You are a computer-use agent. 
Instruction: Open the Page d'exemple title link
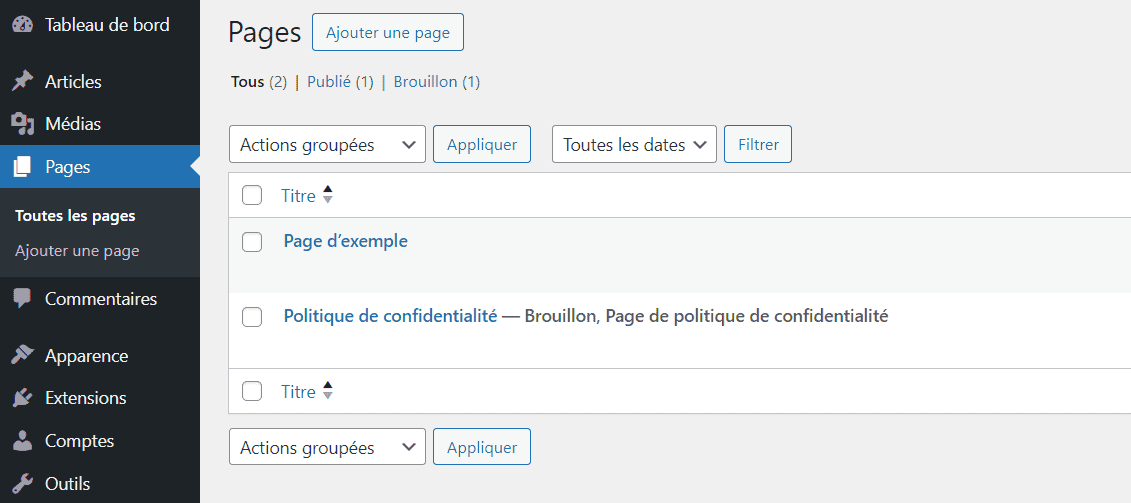tap(346, 241)
